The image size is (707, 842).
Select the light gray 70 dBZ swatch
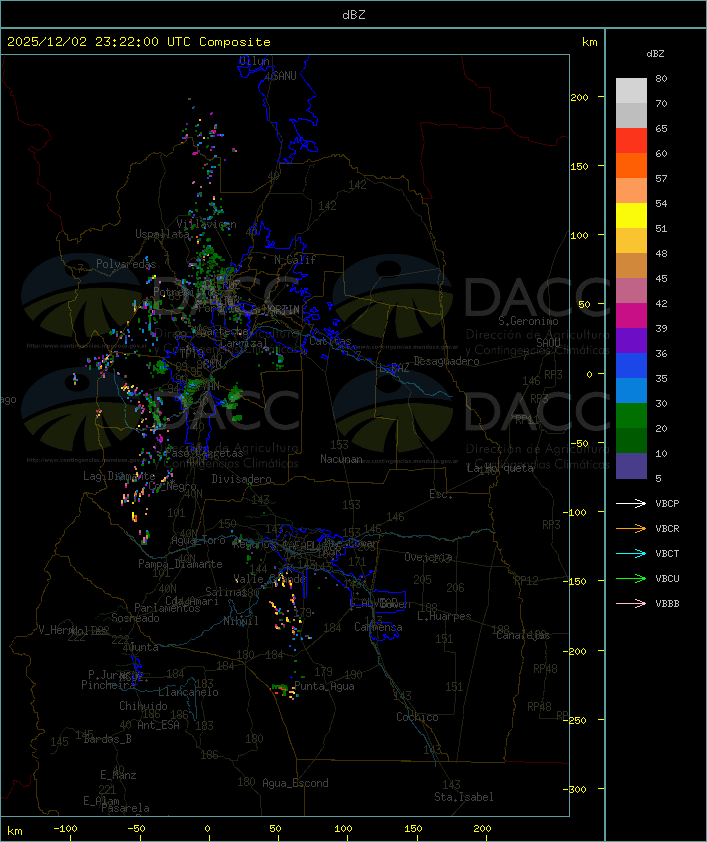pos(631,91)
